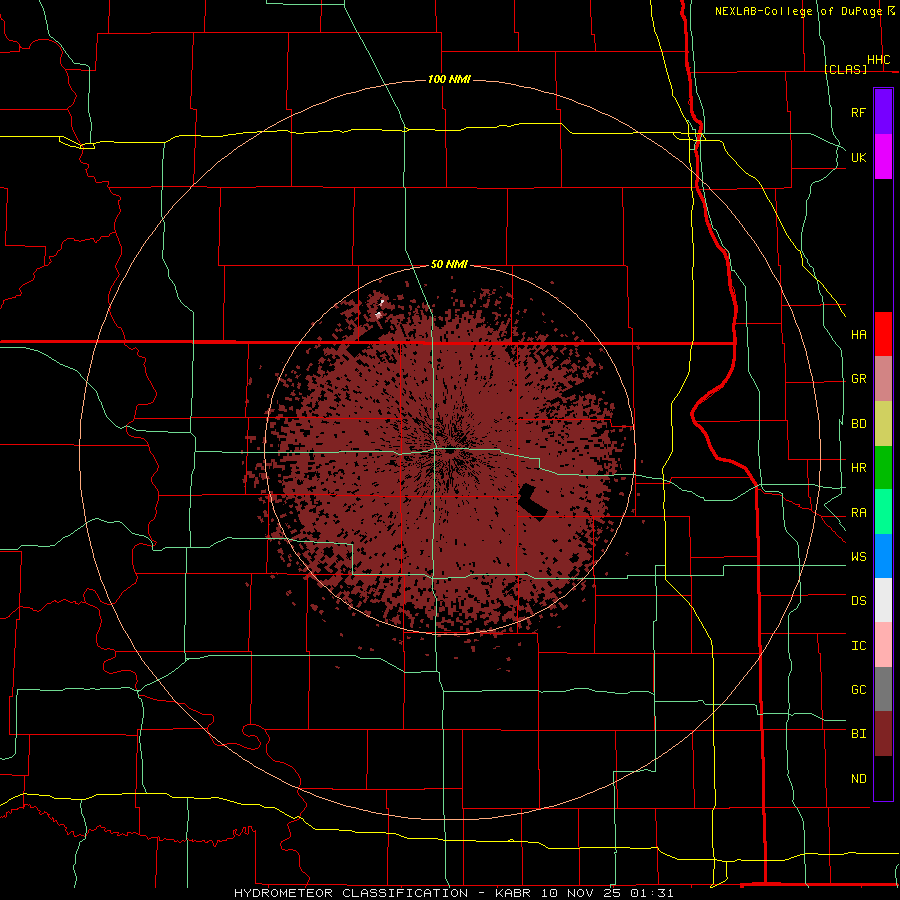The width and height of the screenshot is (900, 900).
Task: Choose the white DS legend swatch
Action: (883, 600)
